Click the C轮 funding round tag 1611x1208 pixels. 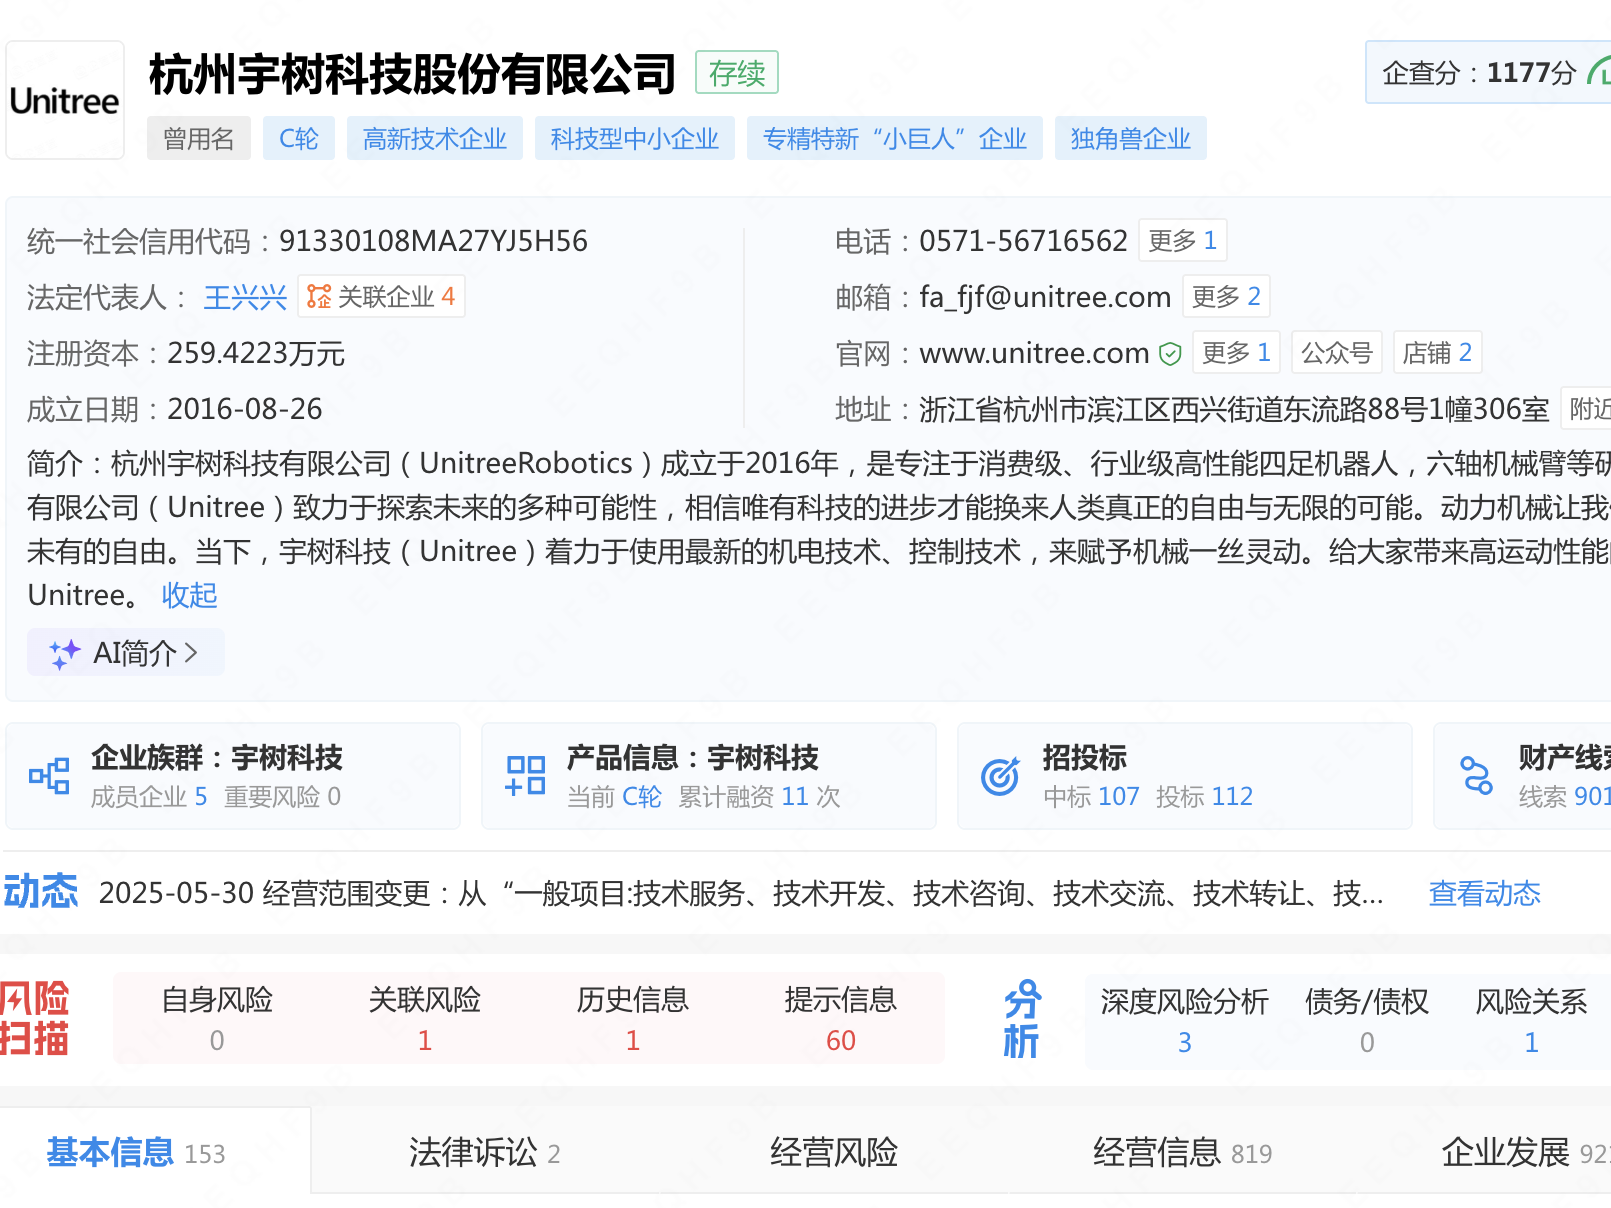[299, 138]
